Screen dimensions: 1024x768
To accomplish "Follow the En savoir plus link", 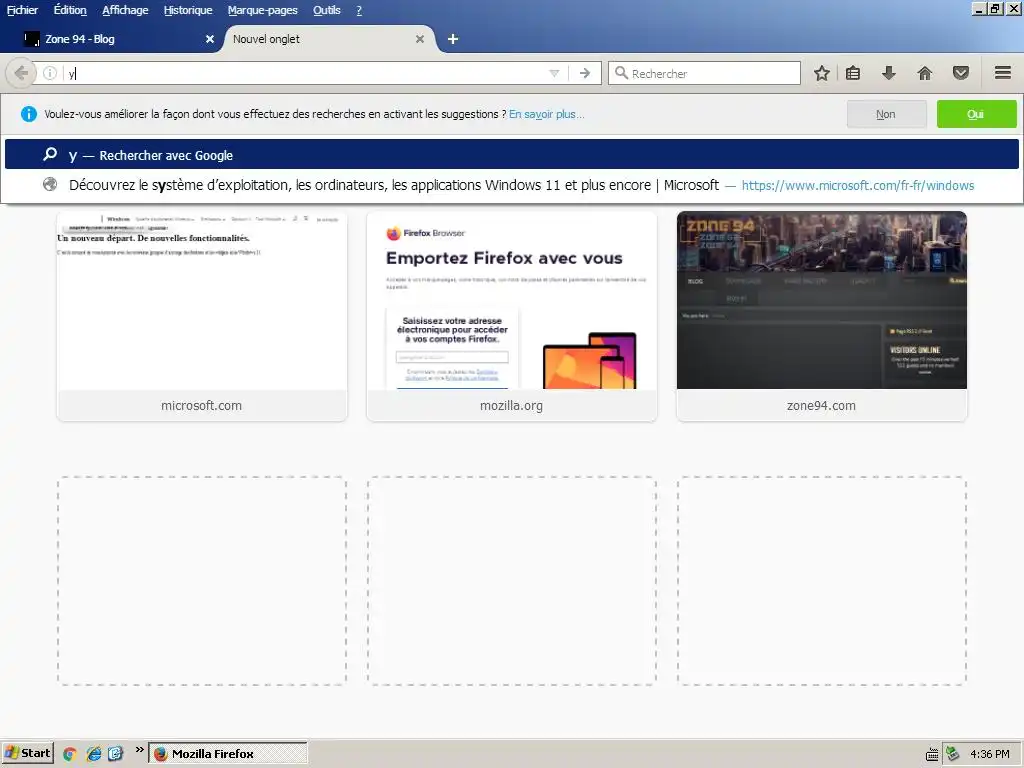I will (547, 114).
